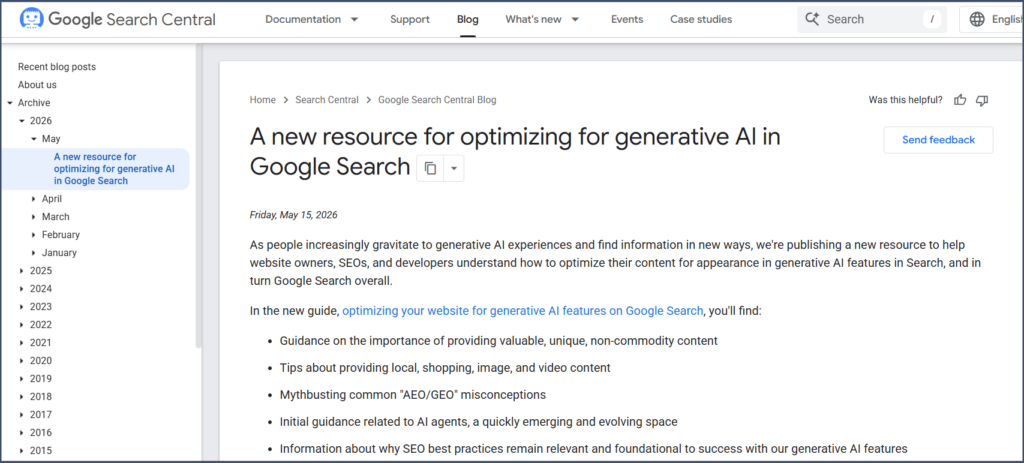Screen dimensions: 1024x463
Task: Click the thumbs up helpful icon
Action: coord(960,100)
